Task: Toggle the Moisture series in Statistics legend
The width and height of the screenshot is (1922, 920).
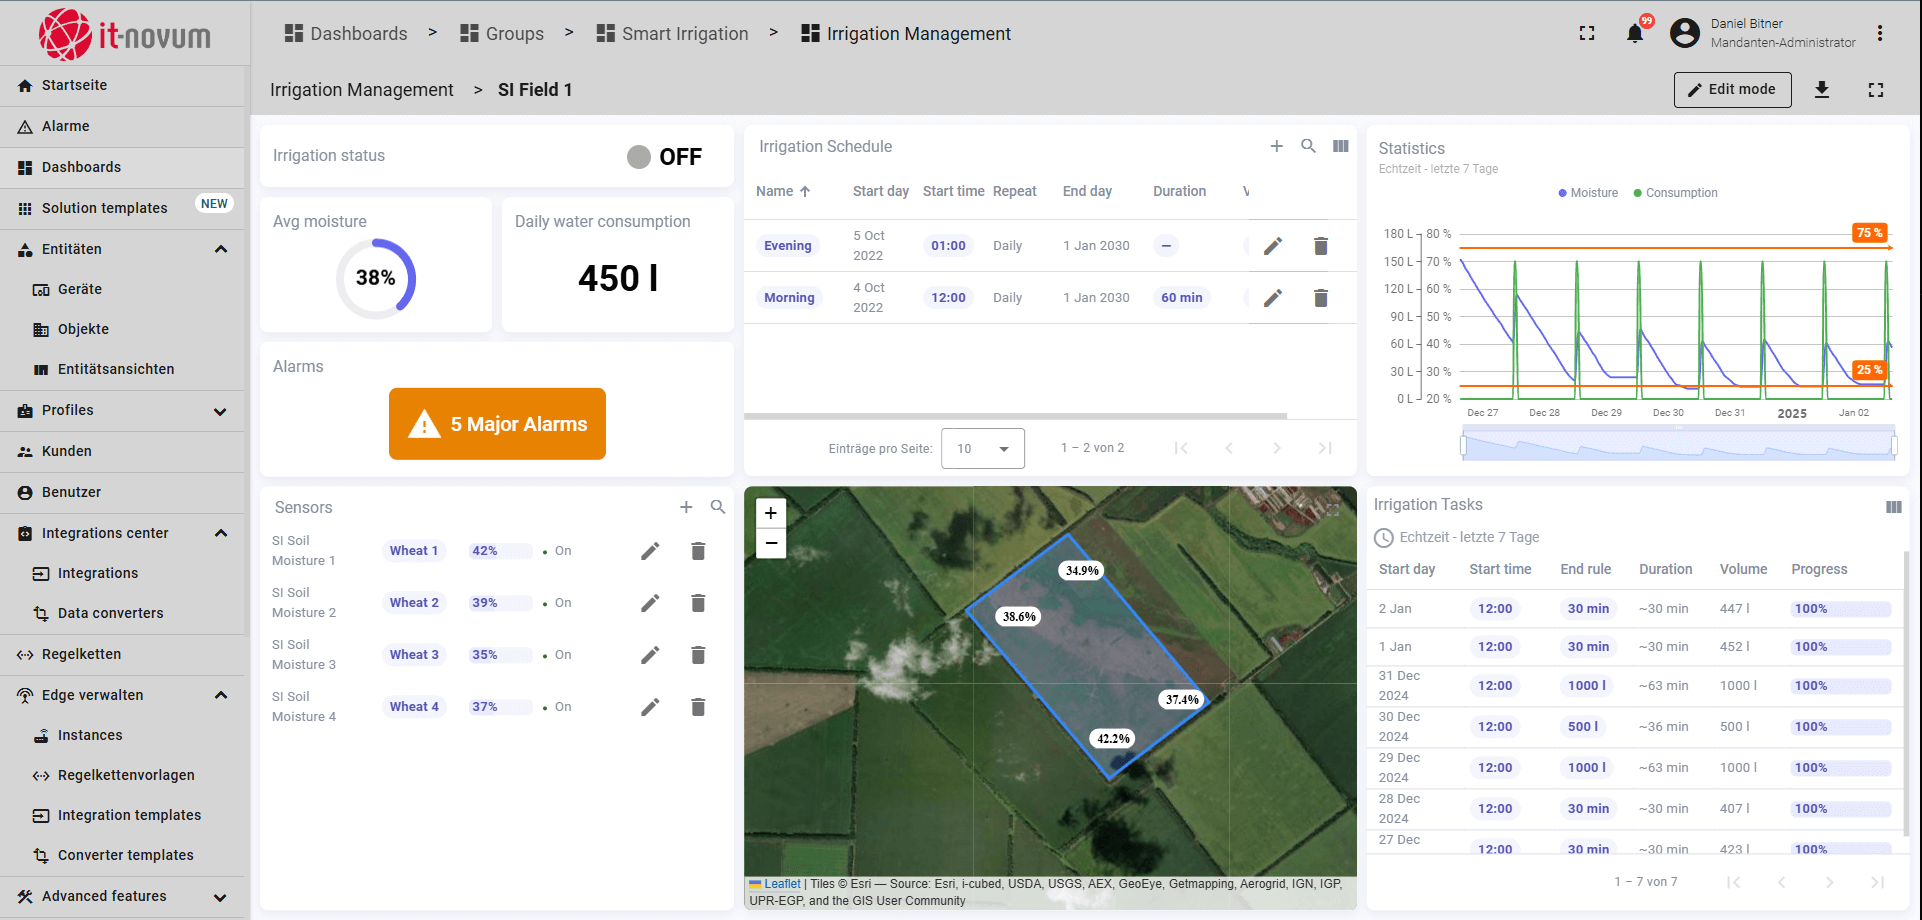Action: [x=1588, y=193]
